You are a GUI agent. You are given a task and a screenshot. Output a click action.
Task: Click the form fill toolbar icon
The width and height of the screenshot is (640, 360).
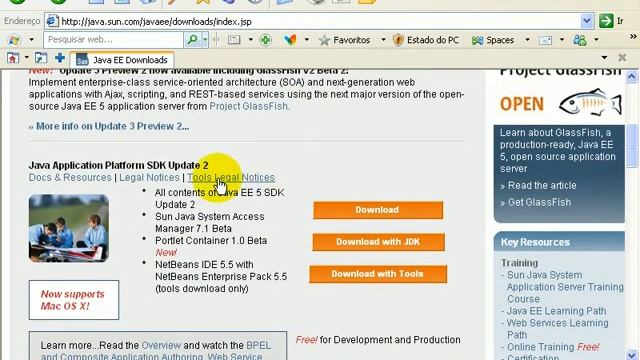[x=234, y=40]
